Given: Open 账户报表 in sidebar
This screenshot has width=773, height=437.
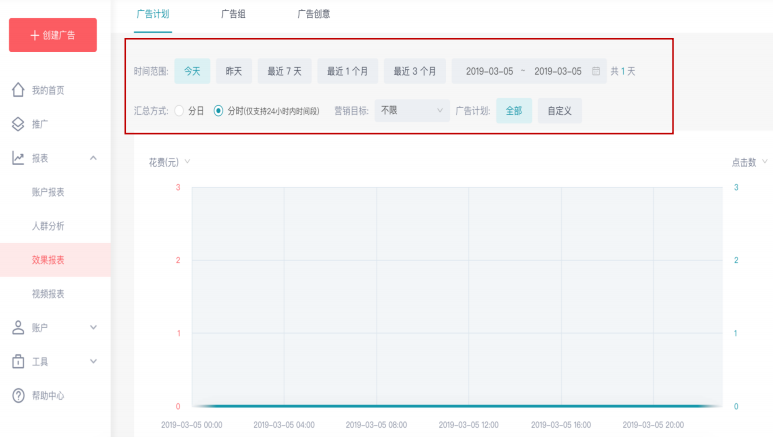Looking at the screenshot, I should pyautogui.click(x=48, y=192).
